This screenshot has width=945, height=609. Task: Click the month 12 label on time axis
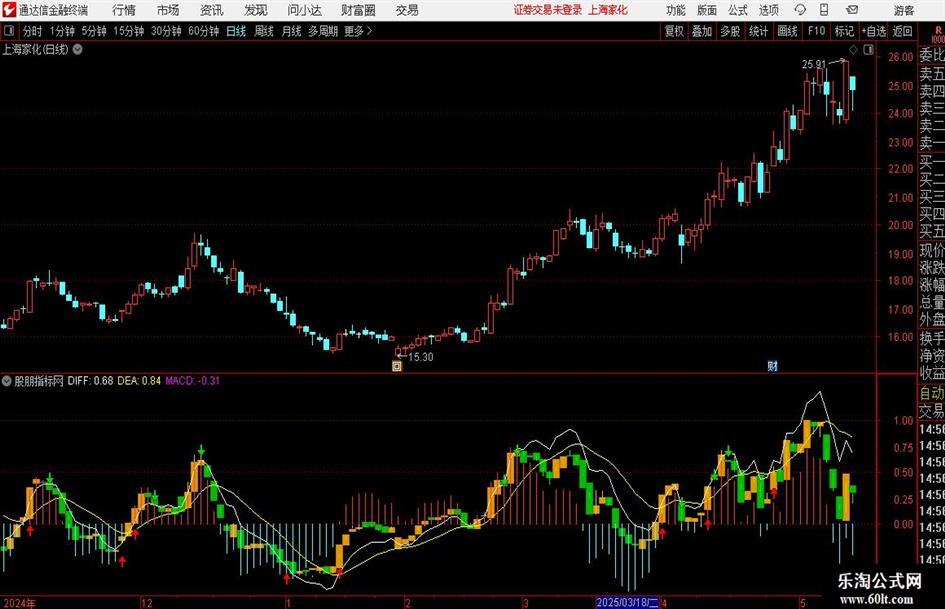click(147, 602)
